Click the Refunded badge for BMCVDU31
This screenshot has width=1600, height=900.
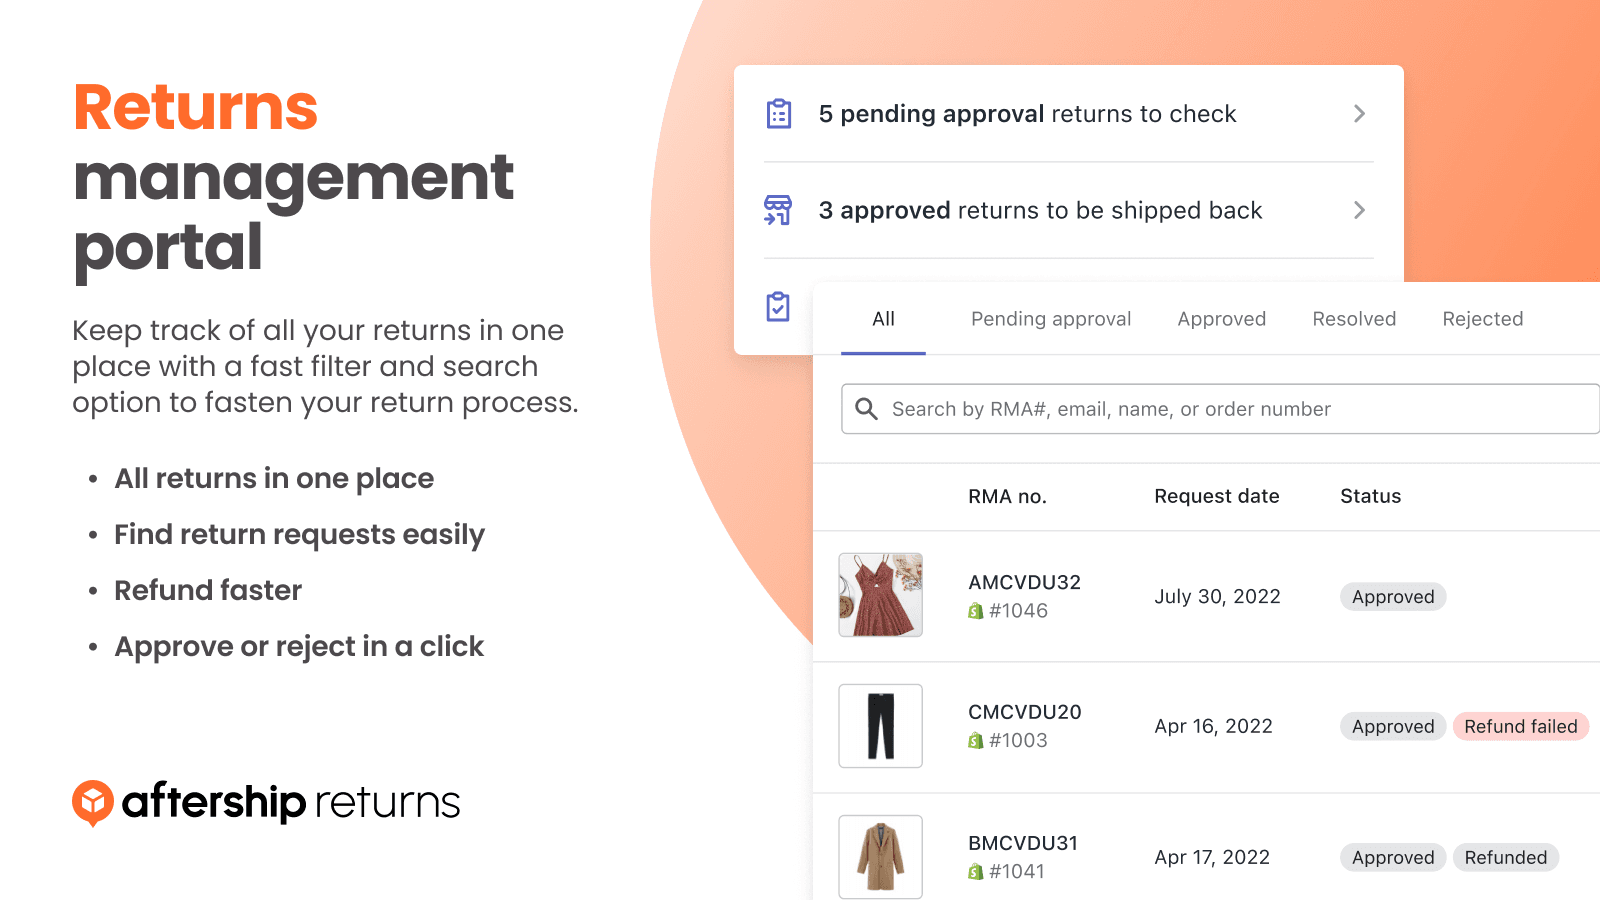point(1506,857)
